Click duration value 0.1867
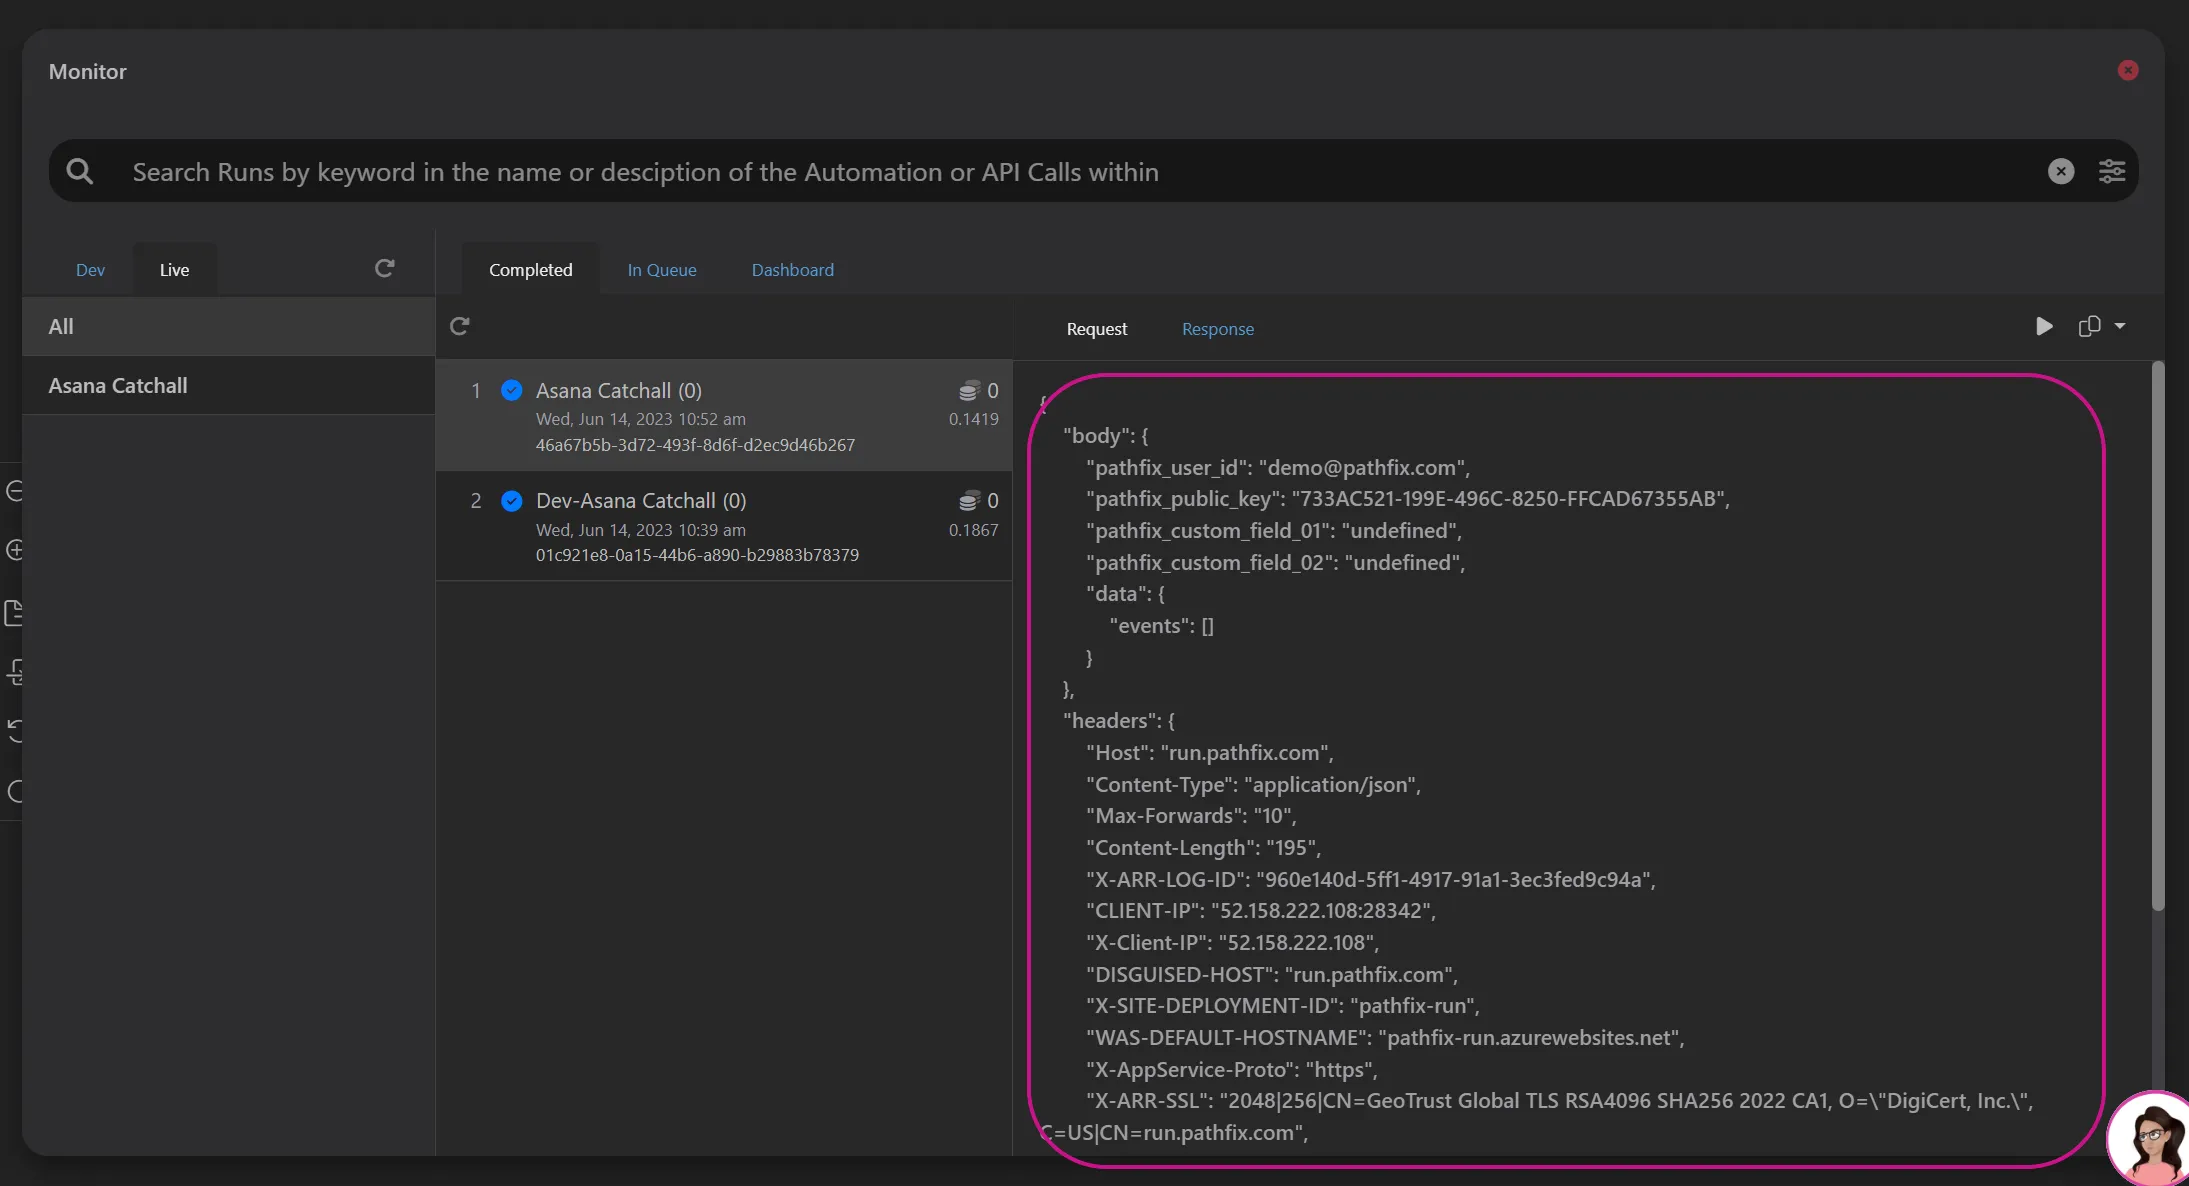The height and width of the screenshot is (1186, 2189). click(973, 530)
